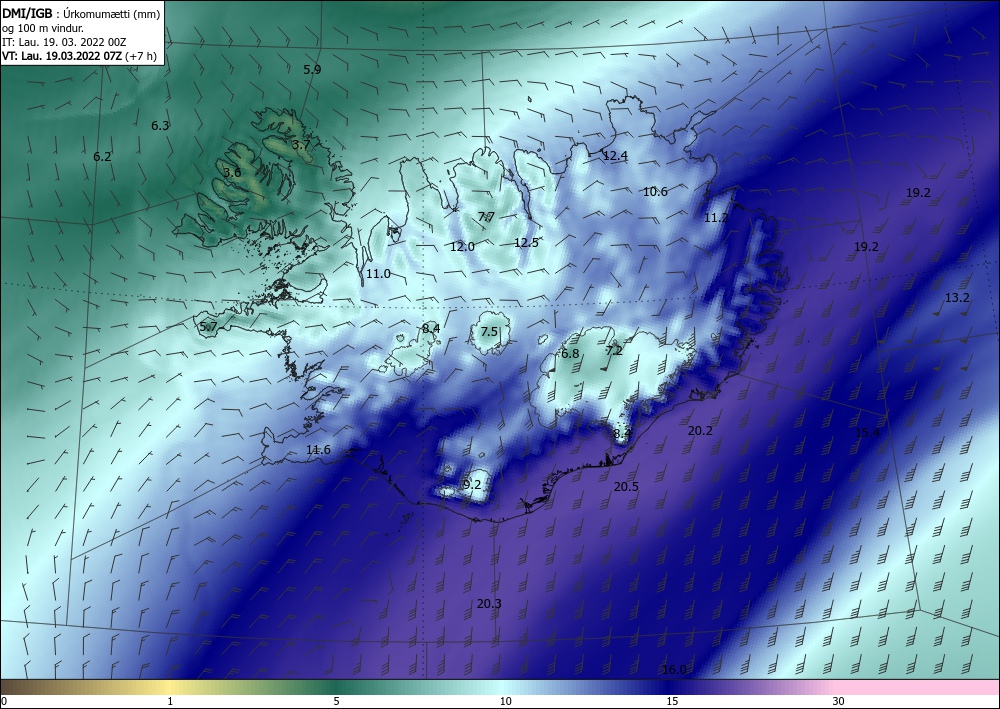The image size is (1000, 709).
Task: Click the 11.6 value label
Action: tap(318, 450)
